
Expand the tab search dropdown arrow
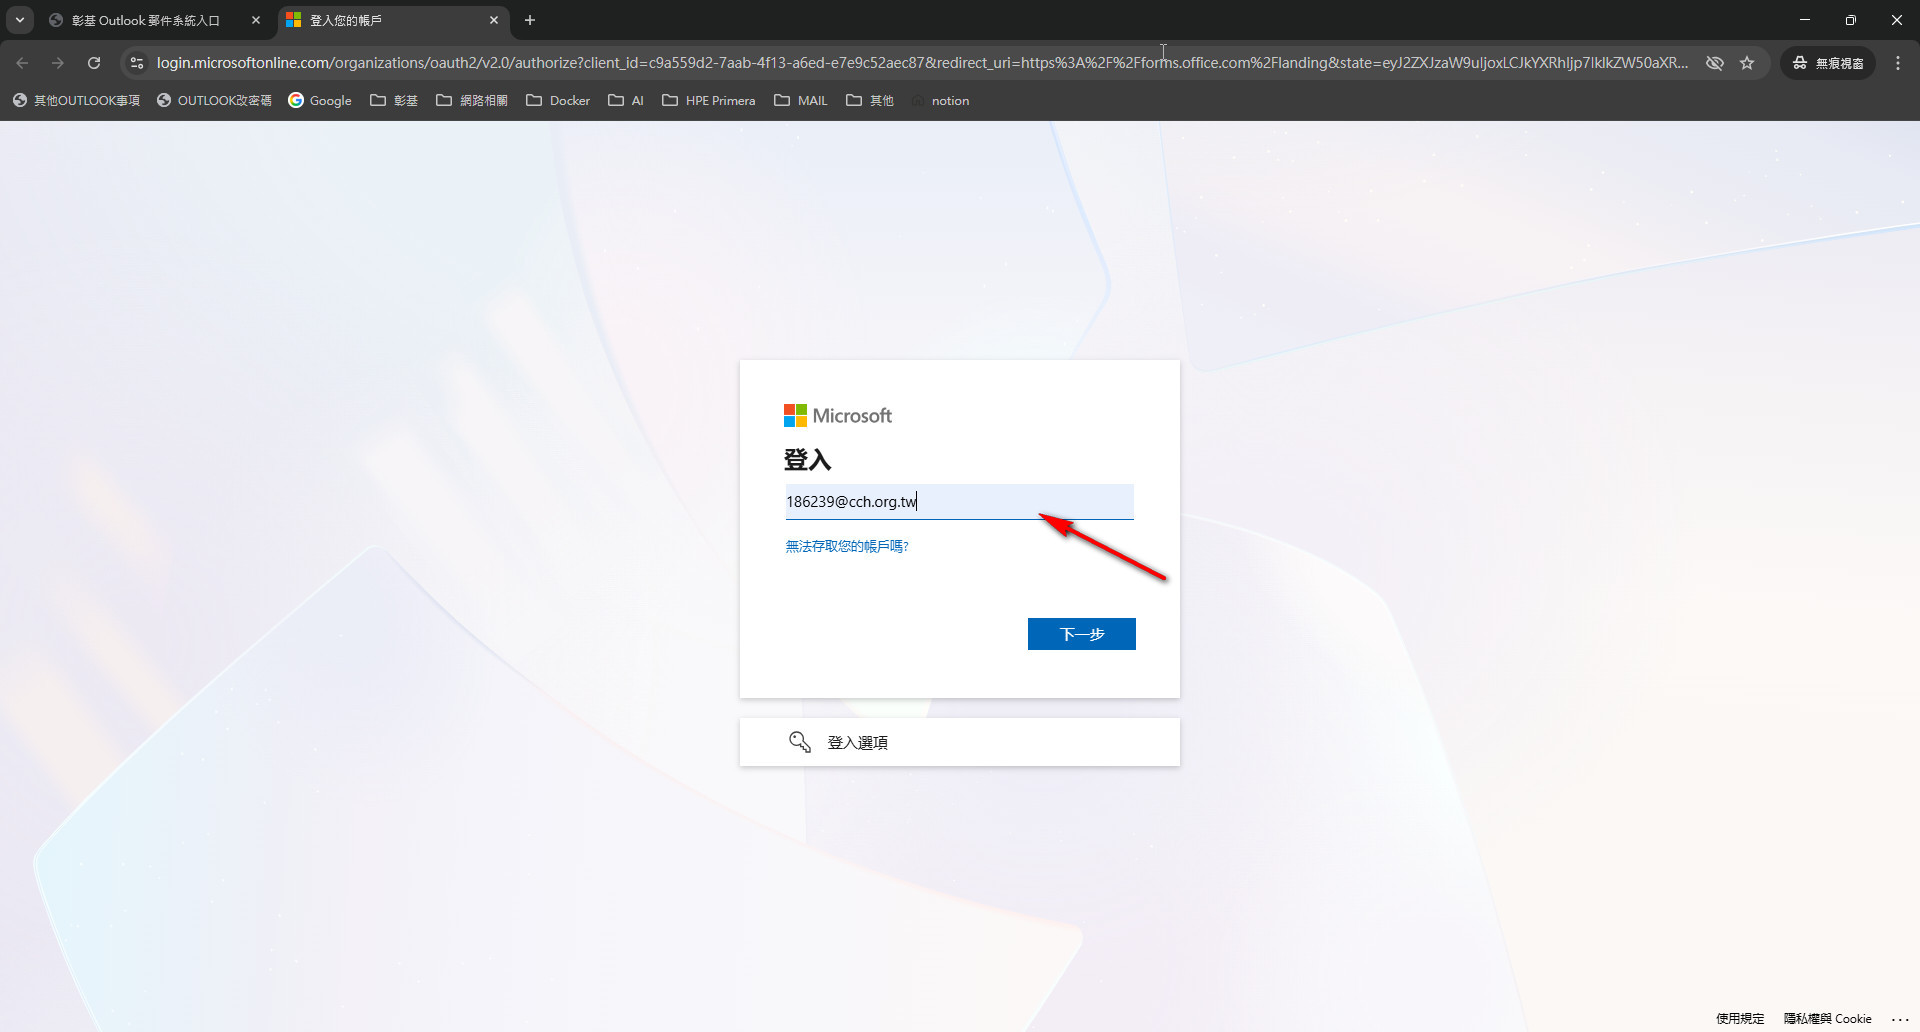(x=20, y=20)
